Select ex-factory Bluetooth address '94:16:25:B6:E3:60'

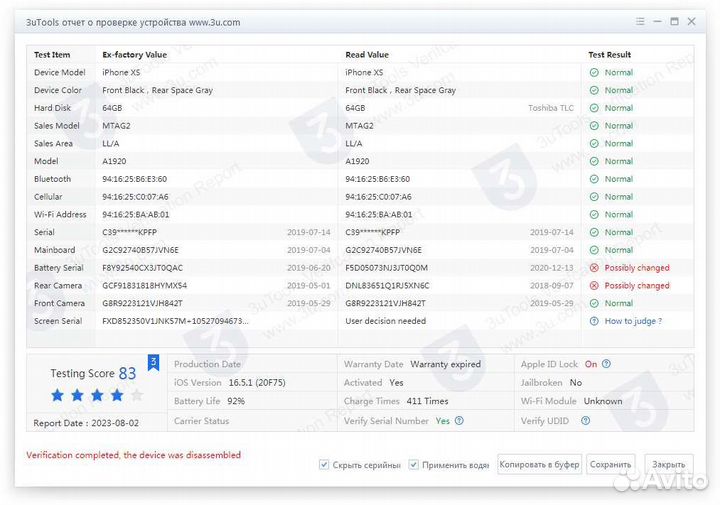coord(135,179)
